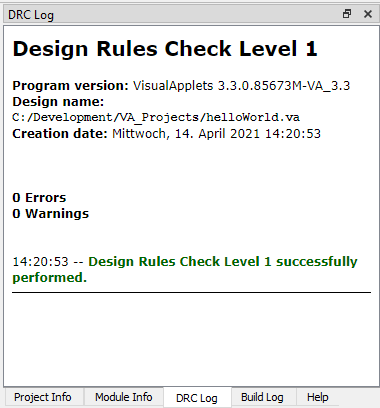Click the '14:20:53 --' log timestamp
The width and height of the screenshot is (380, 408).
[48, 262]
